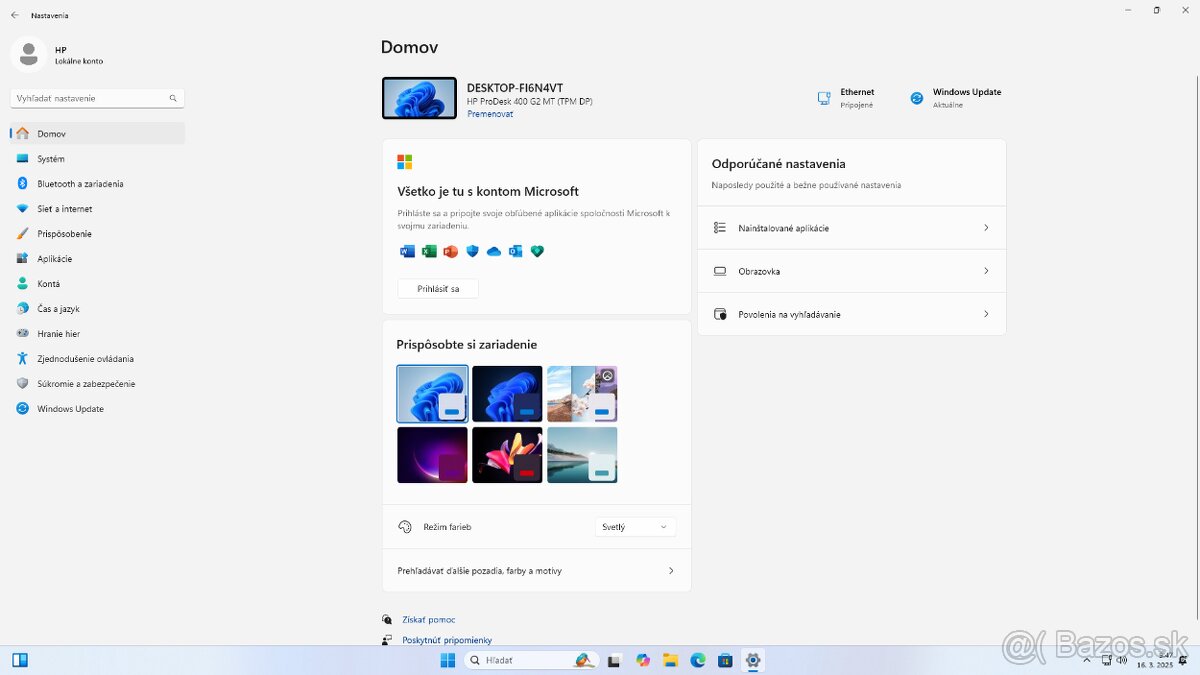This screenshot has height=675, width=1200.
Task: Click the Prihlásiť sa button
Action: tap(438, 288)
